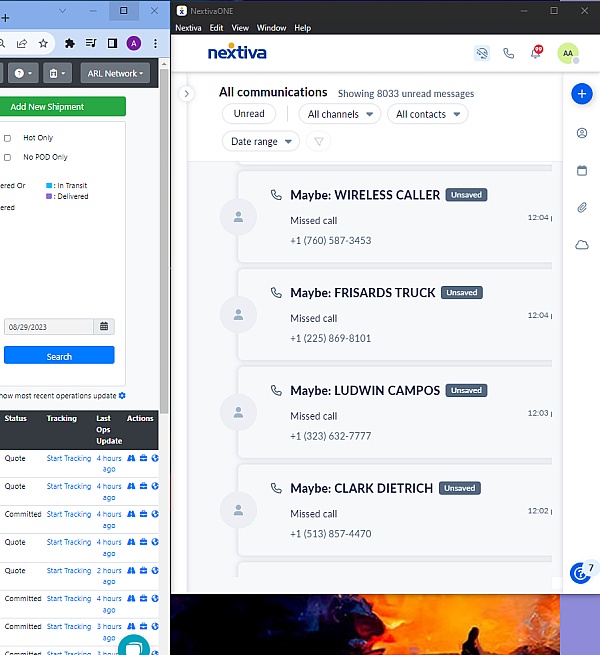Click the Chrome extensions puzzle icon

[69, 44]
